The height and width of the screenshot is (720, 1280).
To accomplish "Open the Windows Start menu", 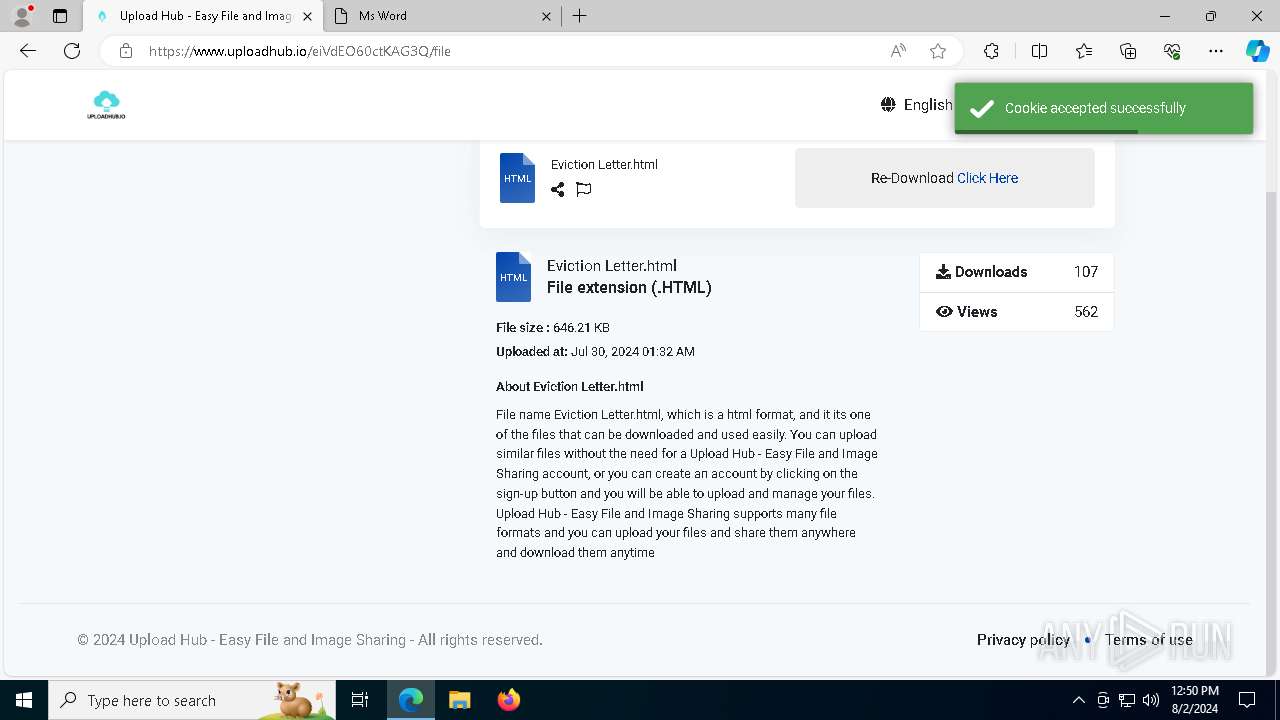I will 24,700.
